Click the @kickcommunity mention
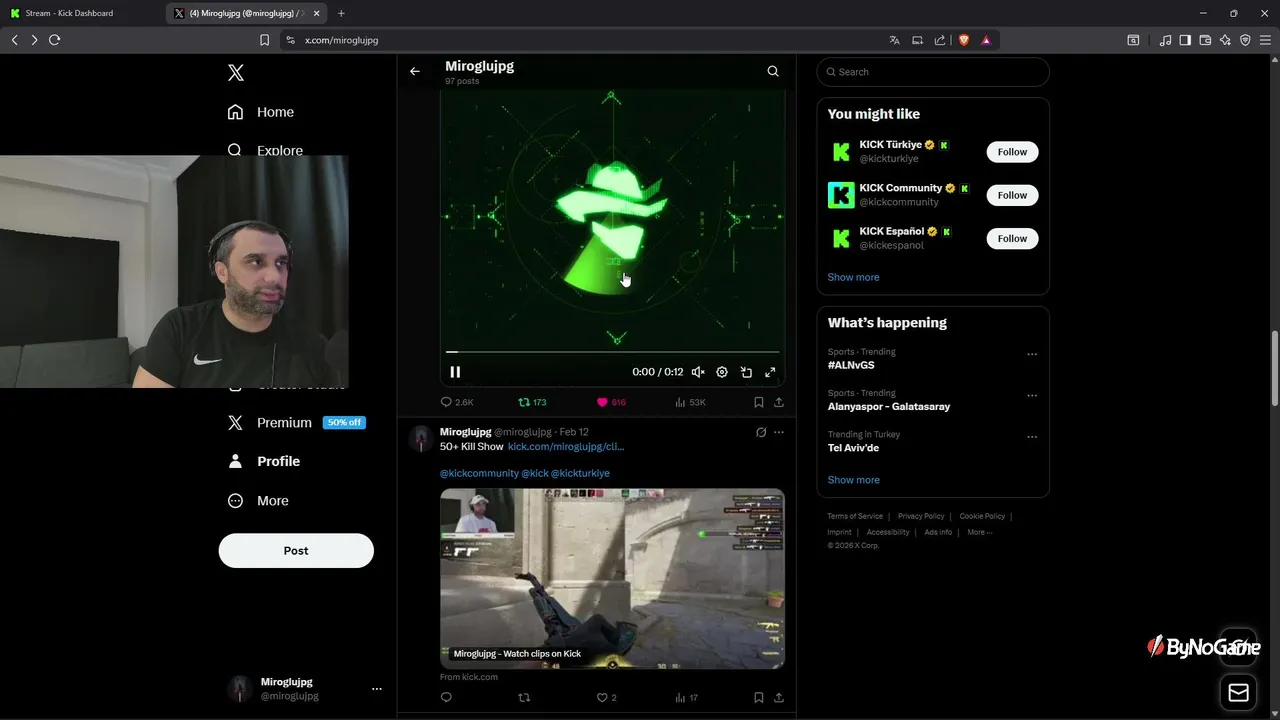 tap(479, 473)
